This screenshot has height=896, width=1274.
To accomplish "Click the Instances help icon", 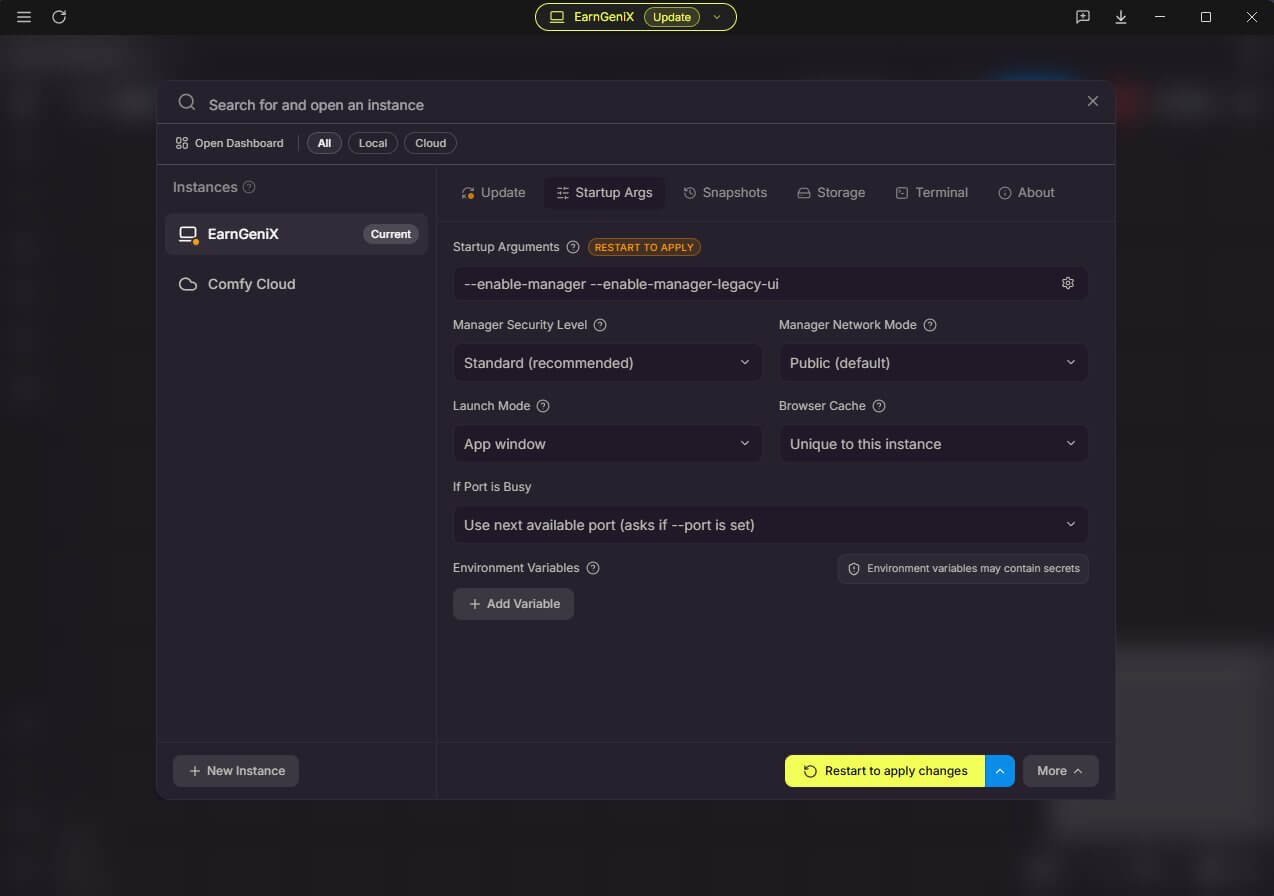I will (x=249, y=187).
